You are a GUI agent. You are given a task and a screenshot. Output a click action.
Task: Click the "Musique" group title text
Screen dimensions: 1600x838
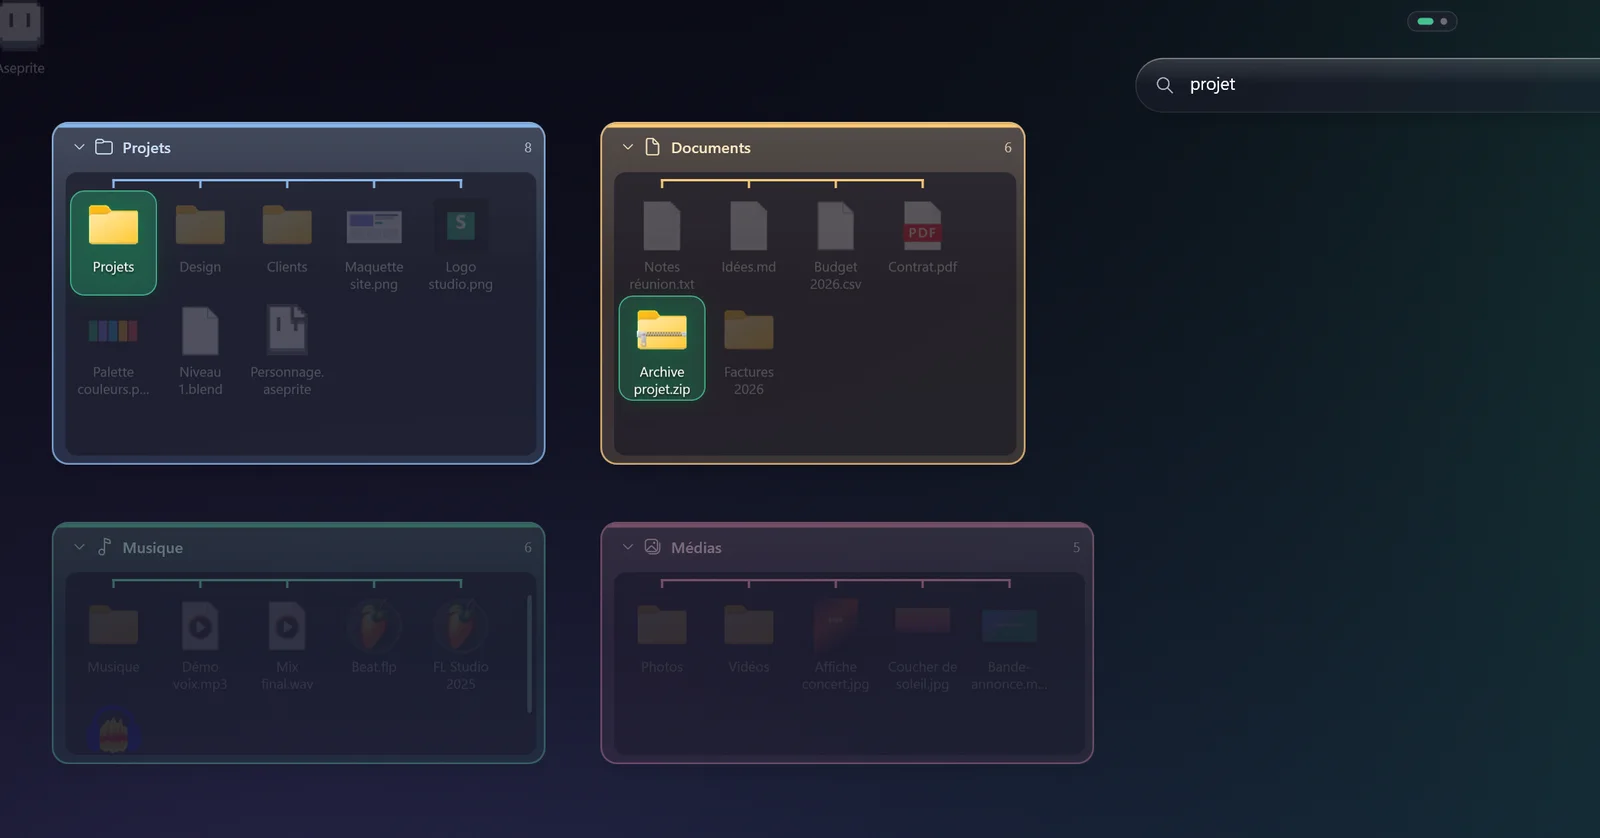pos(153,548)
